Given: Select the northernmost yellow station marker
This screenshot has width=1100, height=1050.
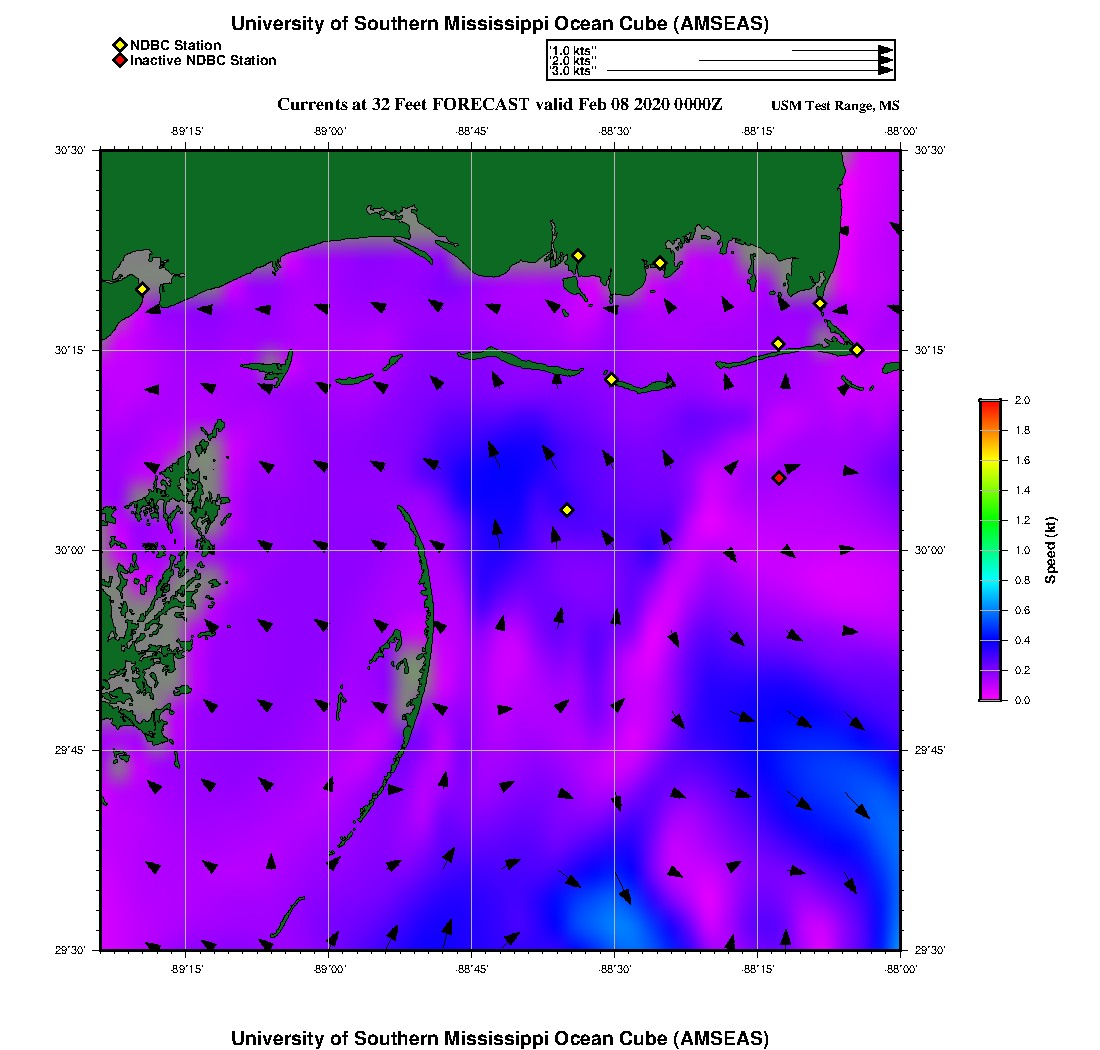Looking at the screenshot, I should click(578, 255).
